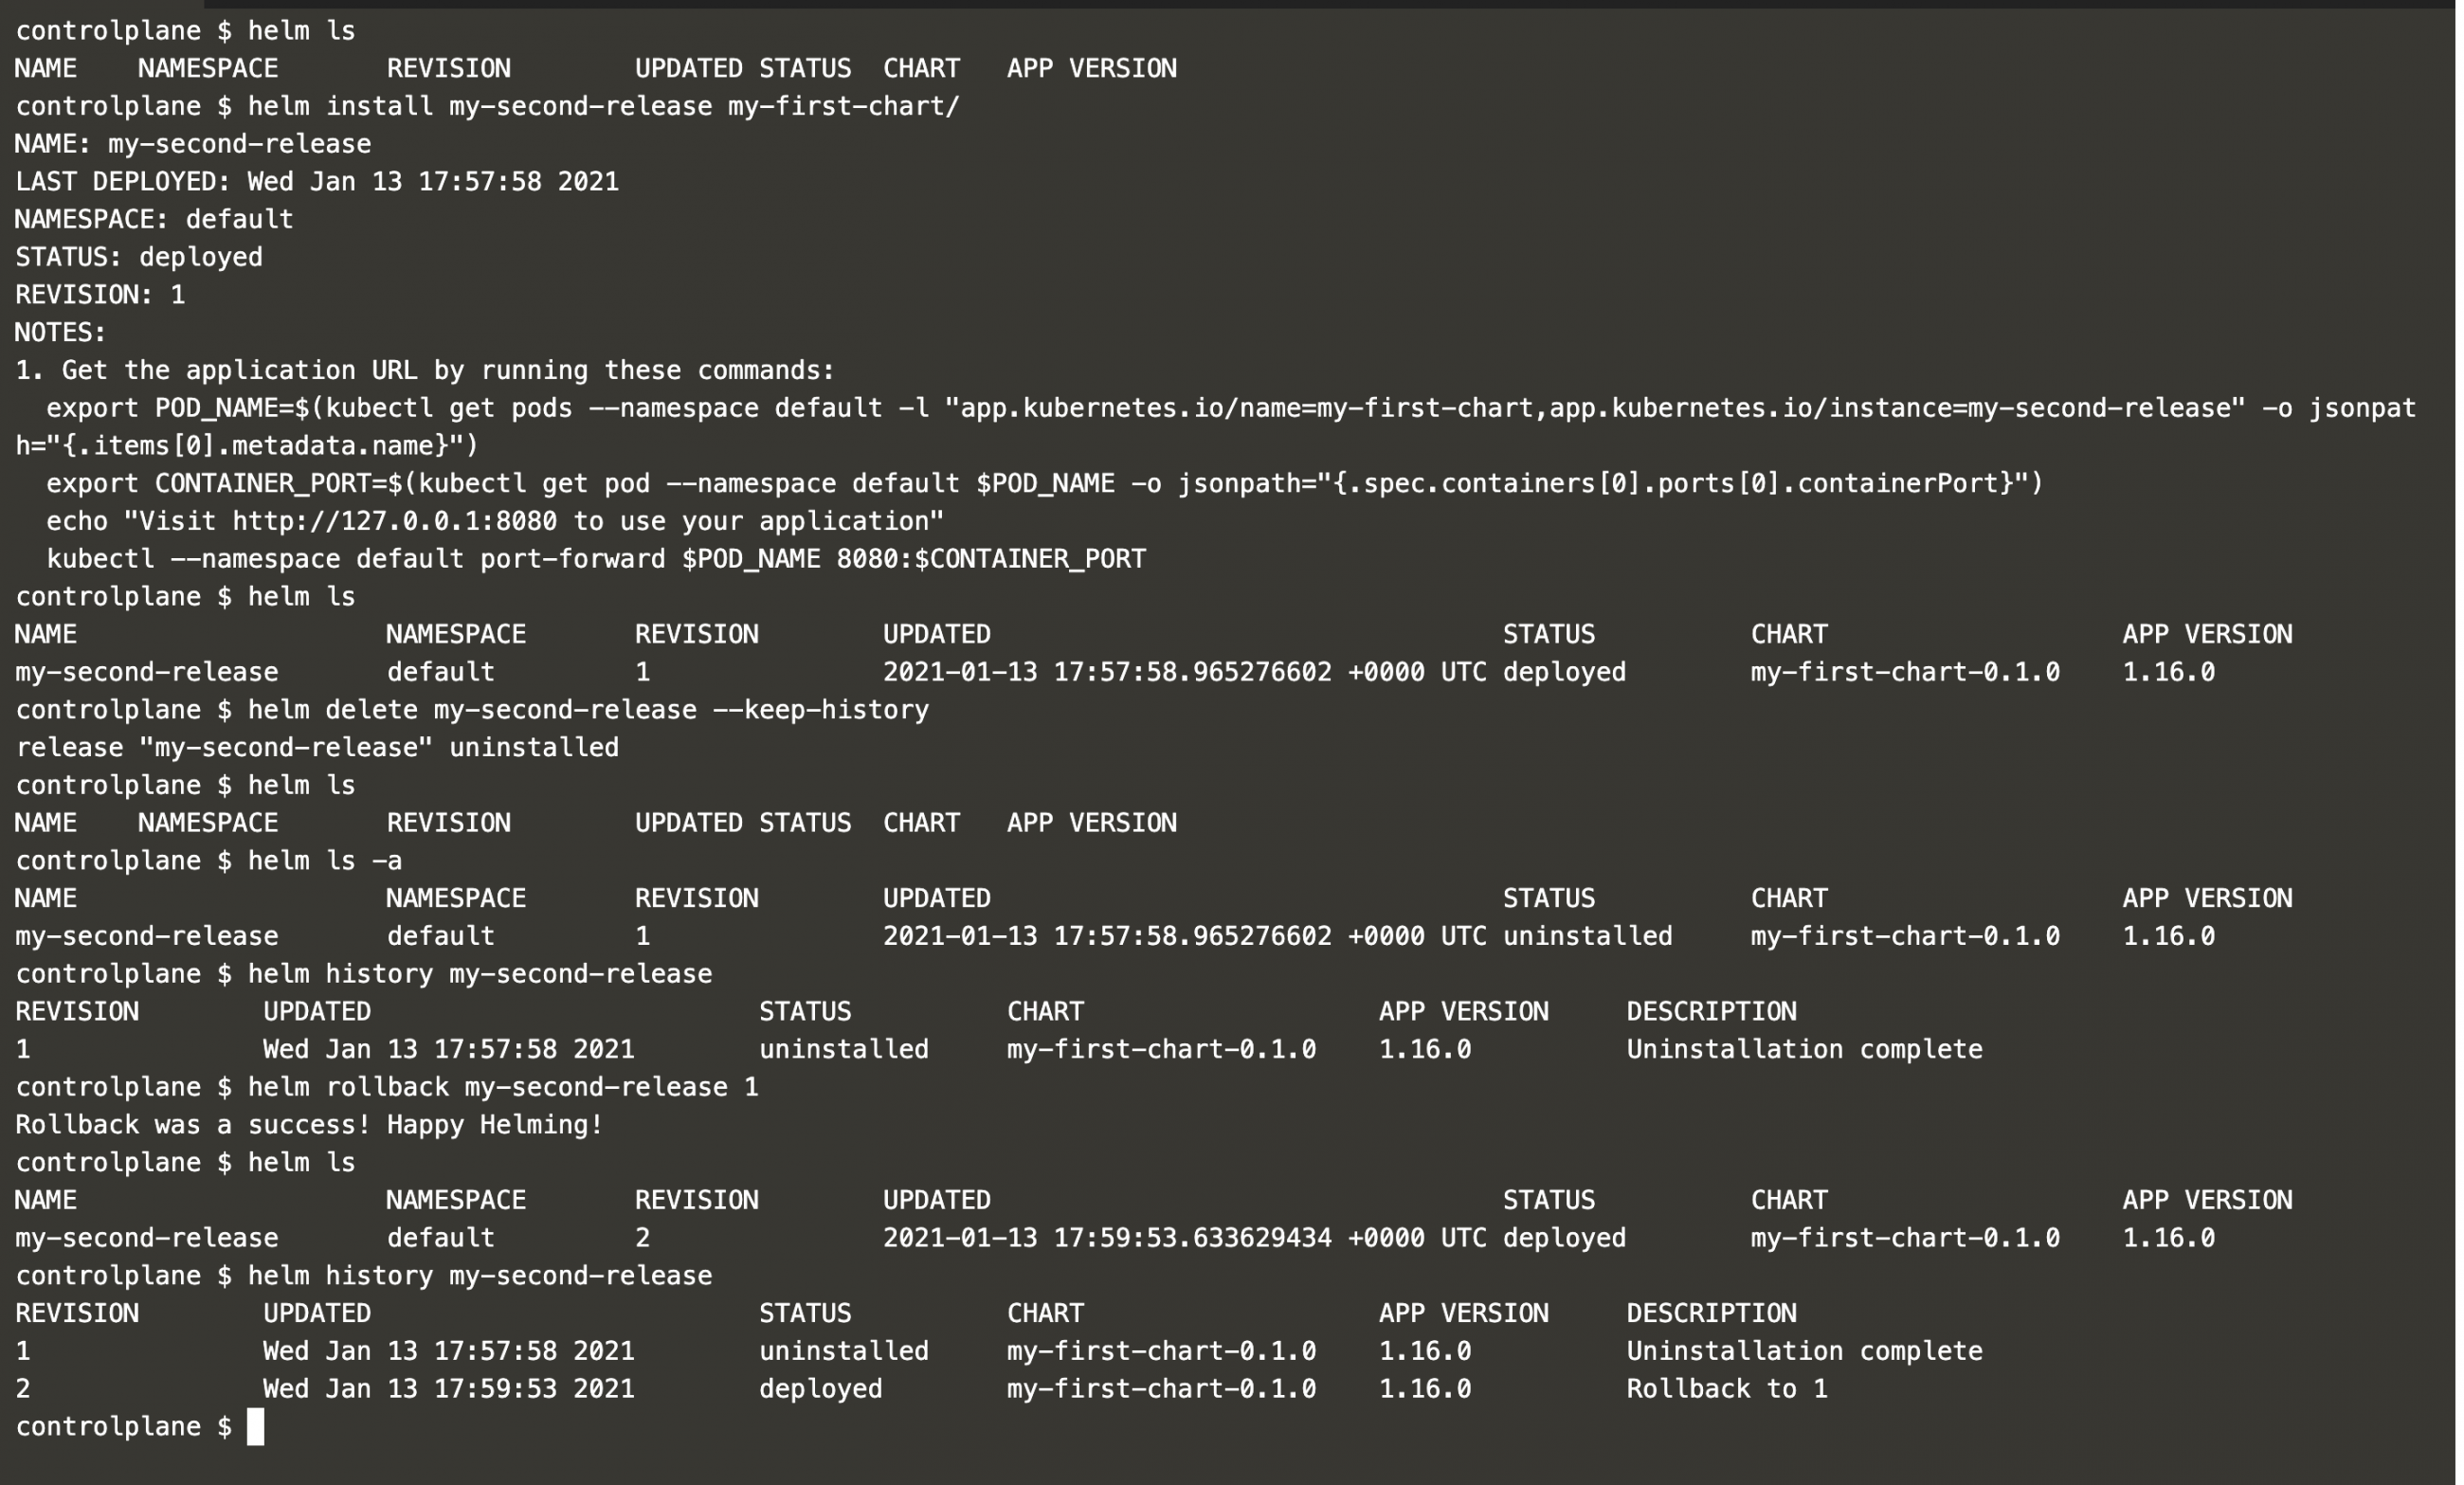
Task: Click the 'Rollback to 1' description text
Action: click(1726, 1389)
